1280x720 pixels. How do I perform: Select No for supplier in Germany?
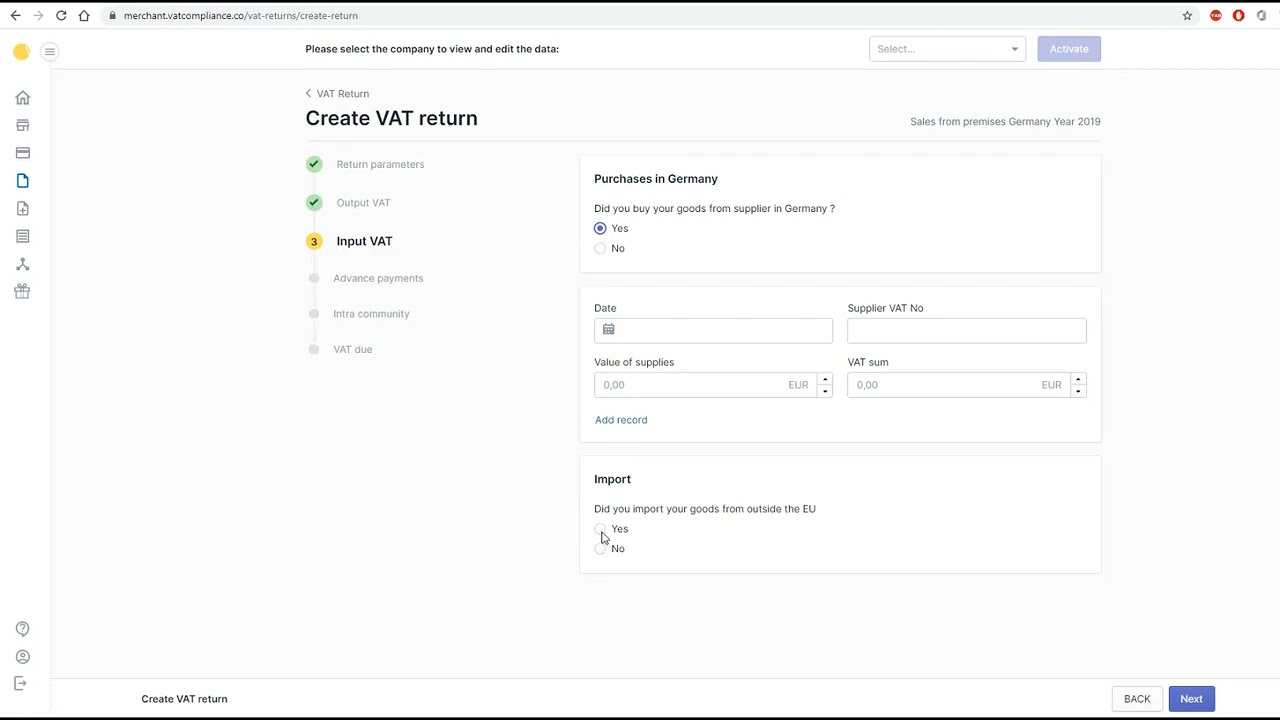tap(600, 248)
